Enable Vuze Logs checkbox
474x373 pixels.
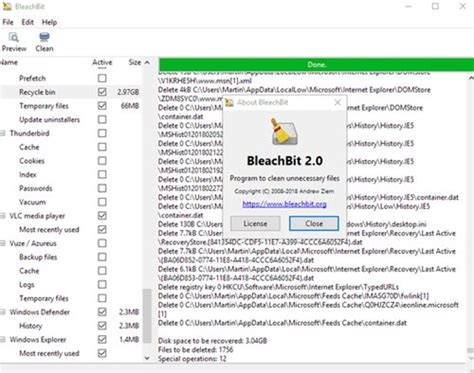click(102, 284)
